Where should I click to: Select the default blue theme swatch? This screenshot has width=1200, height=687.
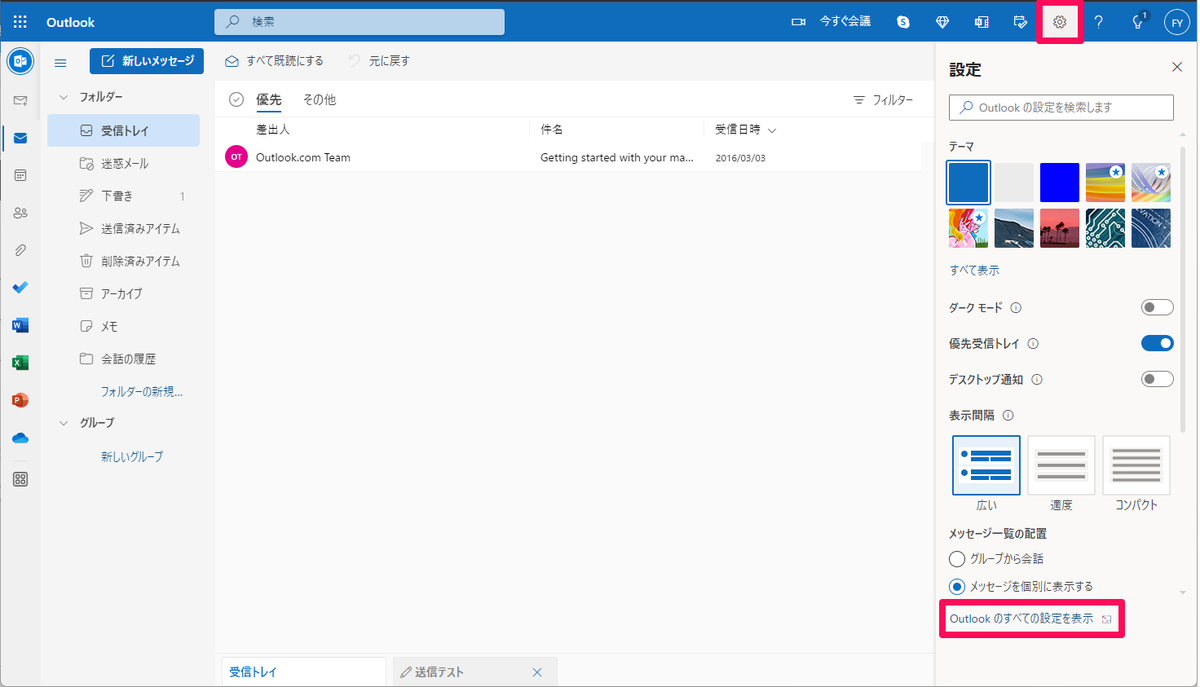click(968, 183)
